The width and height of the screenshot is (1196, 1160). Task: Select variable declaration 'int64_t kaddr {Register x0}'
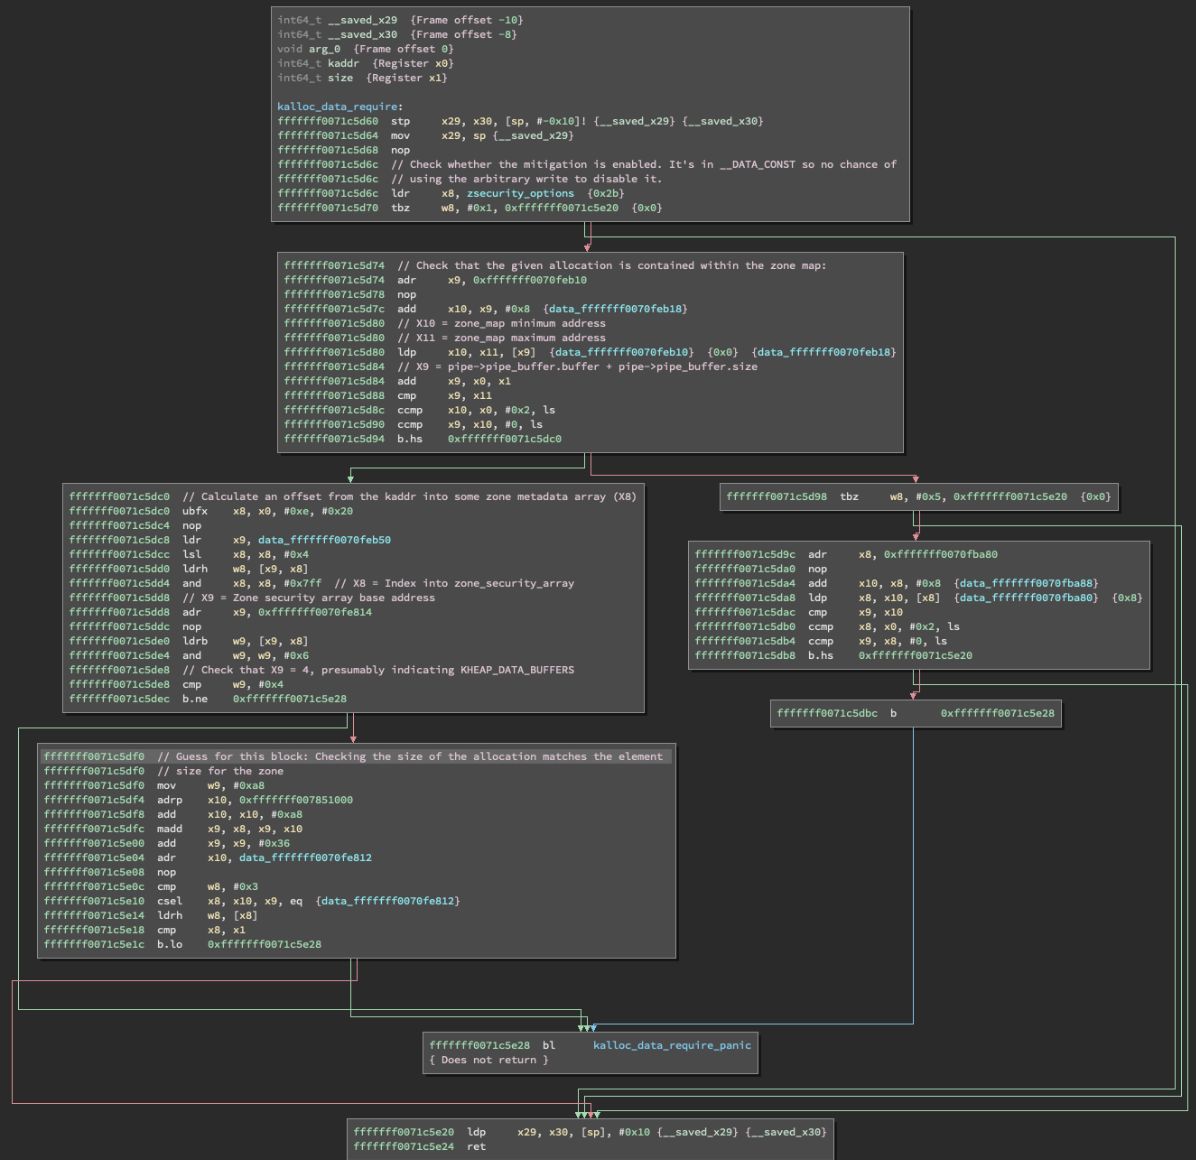click(x=365, y=63)
